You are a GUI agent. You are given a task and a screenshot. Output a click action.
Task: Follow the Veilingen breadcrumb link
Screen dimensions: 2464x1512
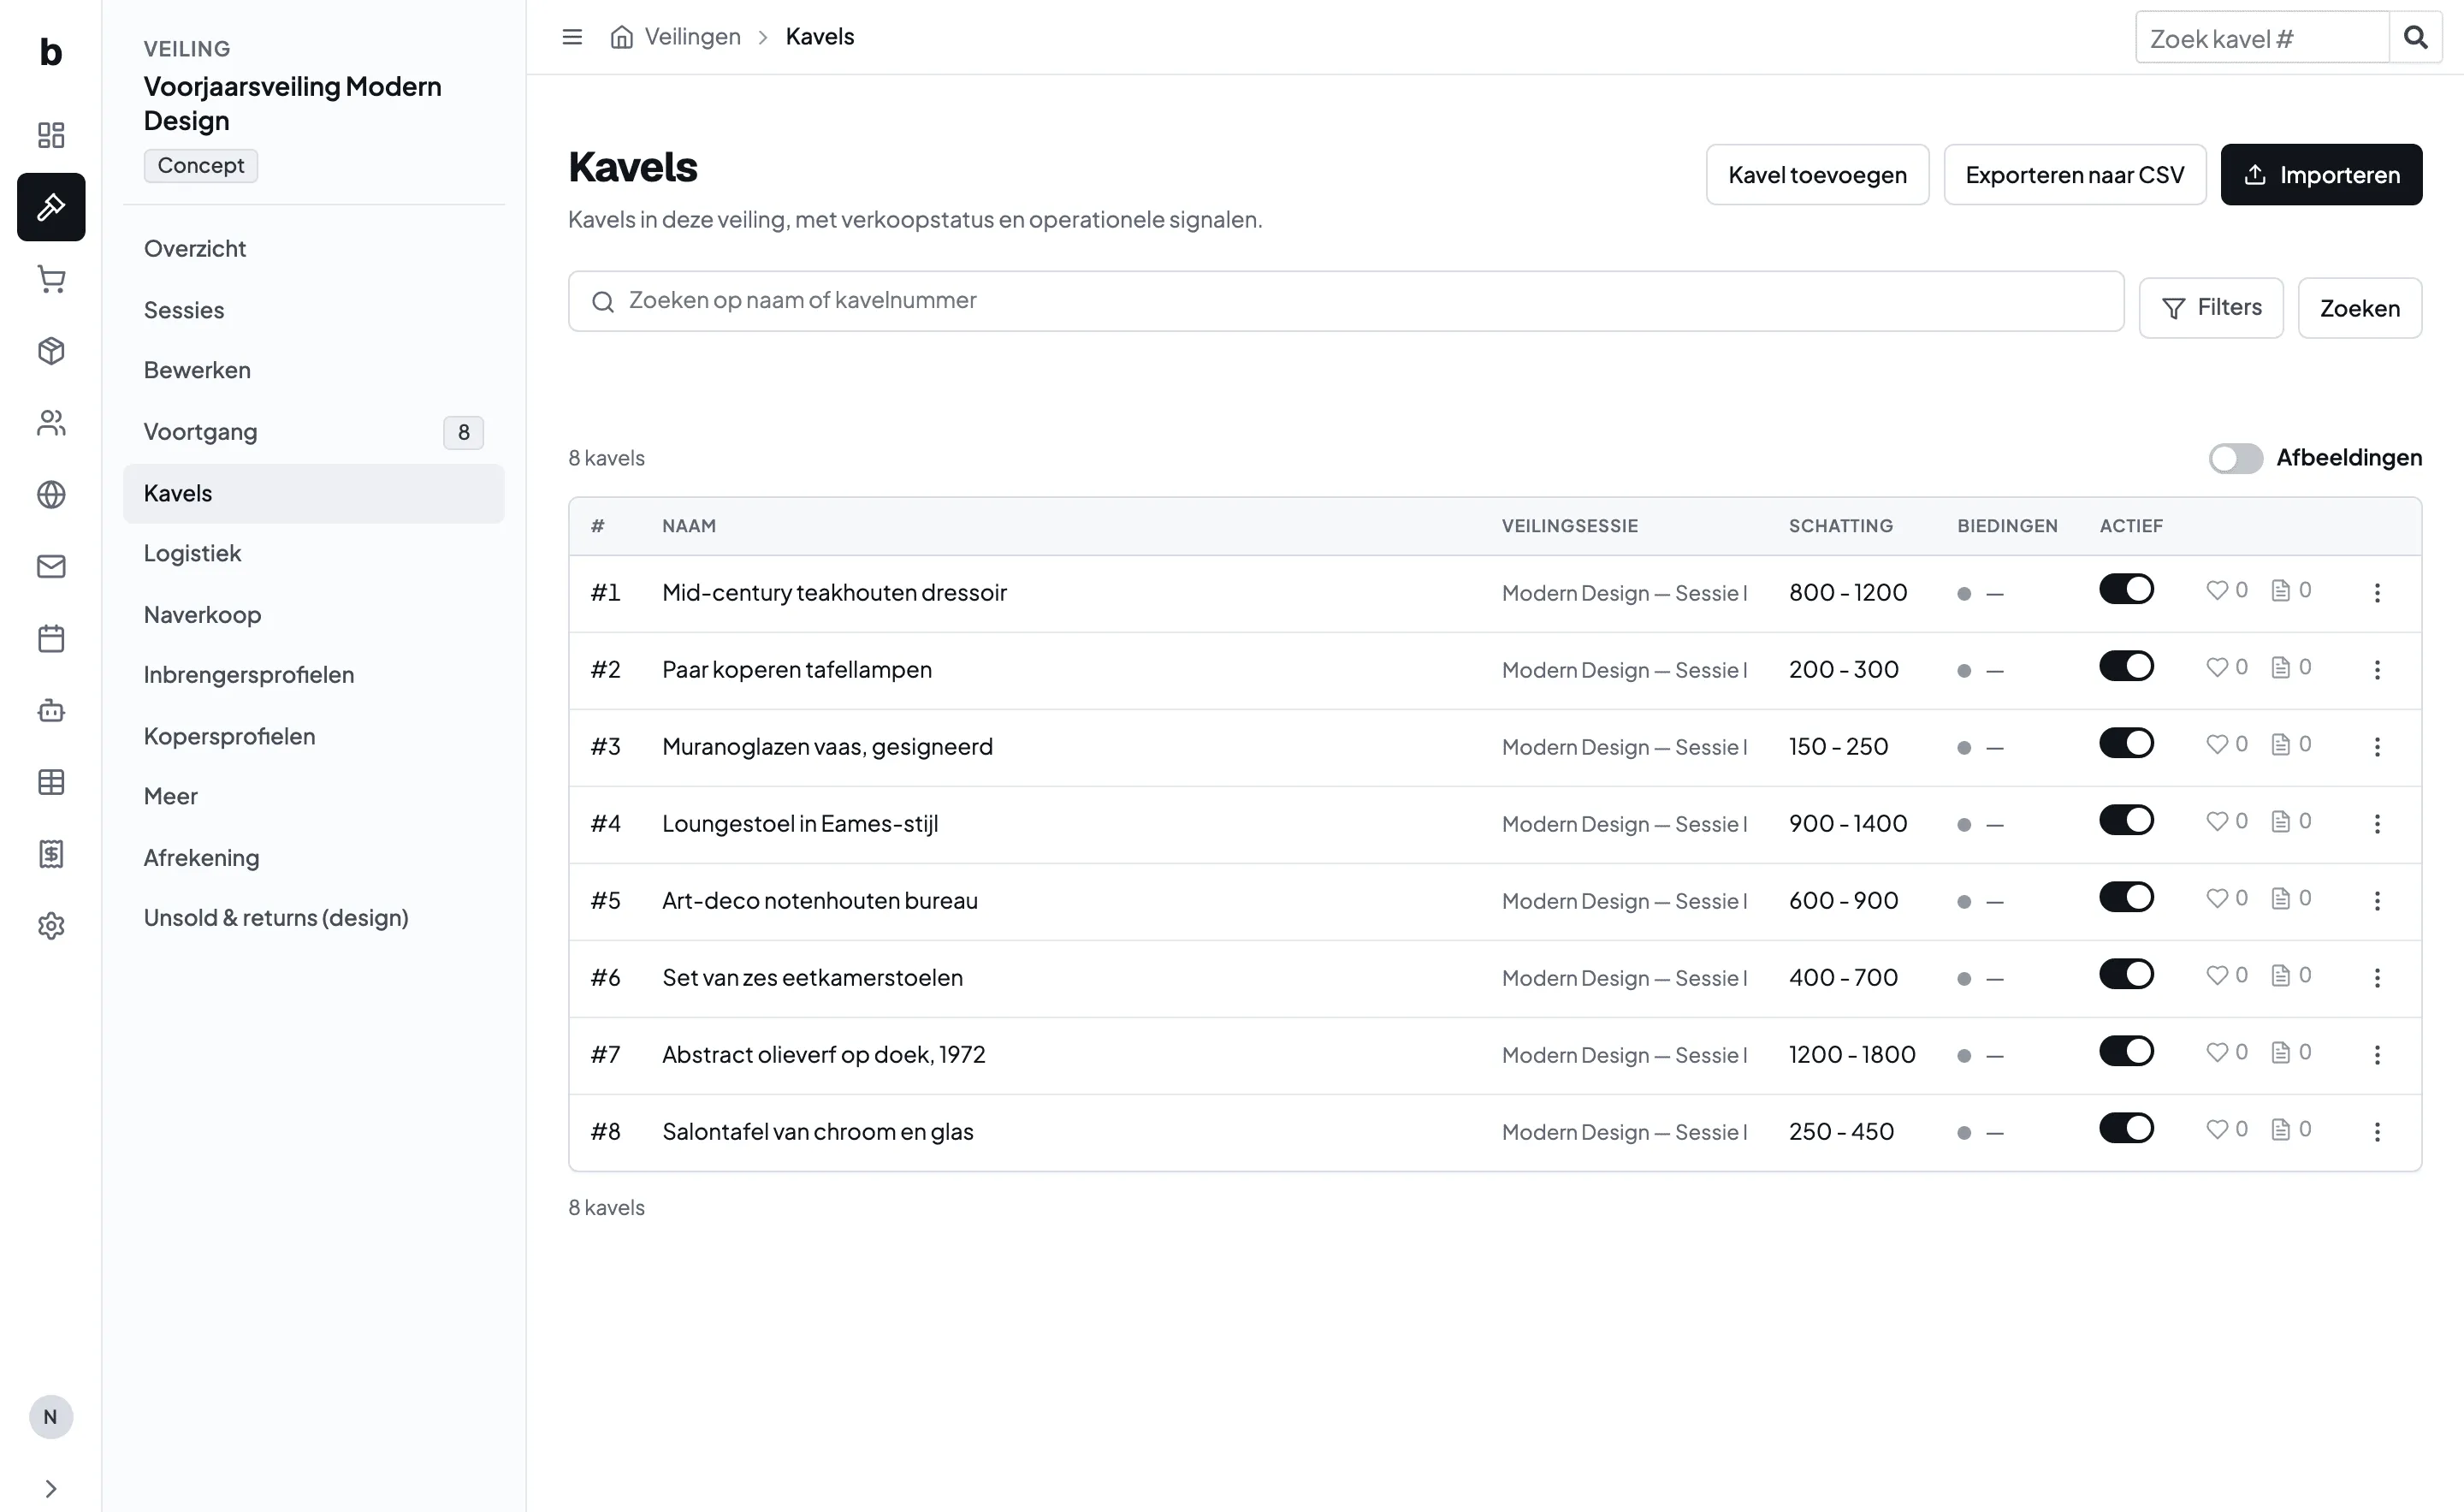click(692, 37)
